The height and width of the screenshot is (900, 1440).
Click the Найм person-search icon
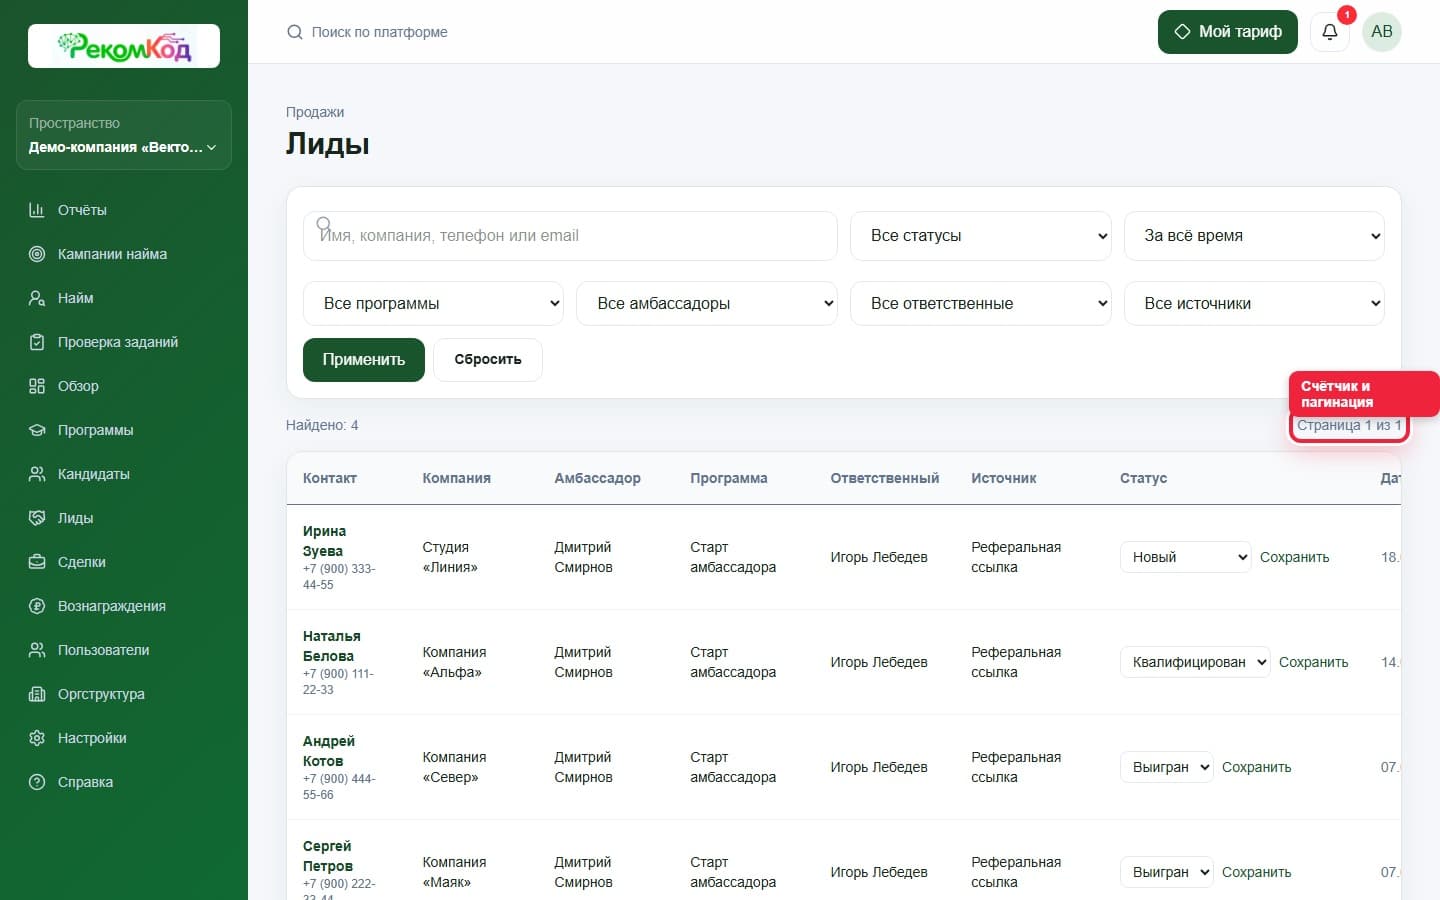[37, 298]
